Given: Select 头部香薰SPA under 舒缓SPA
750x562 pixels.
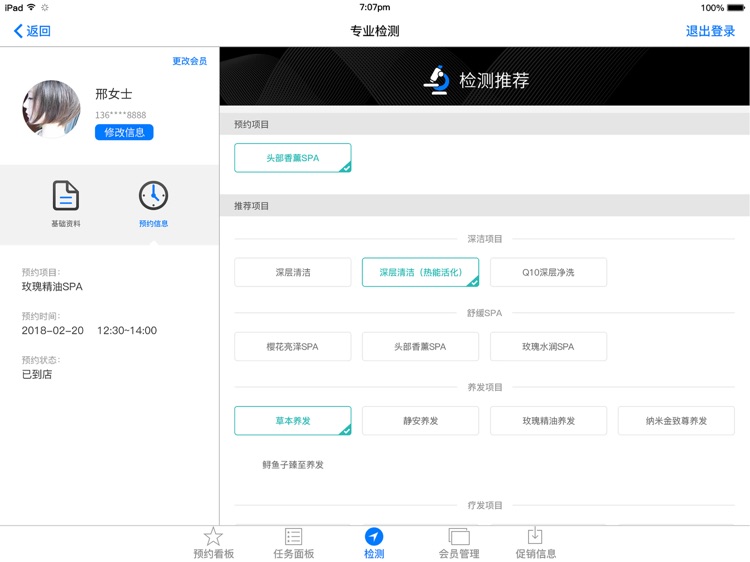Looking at the screenshot, I should pos(420,346).
